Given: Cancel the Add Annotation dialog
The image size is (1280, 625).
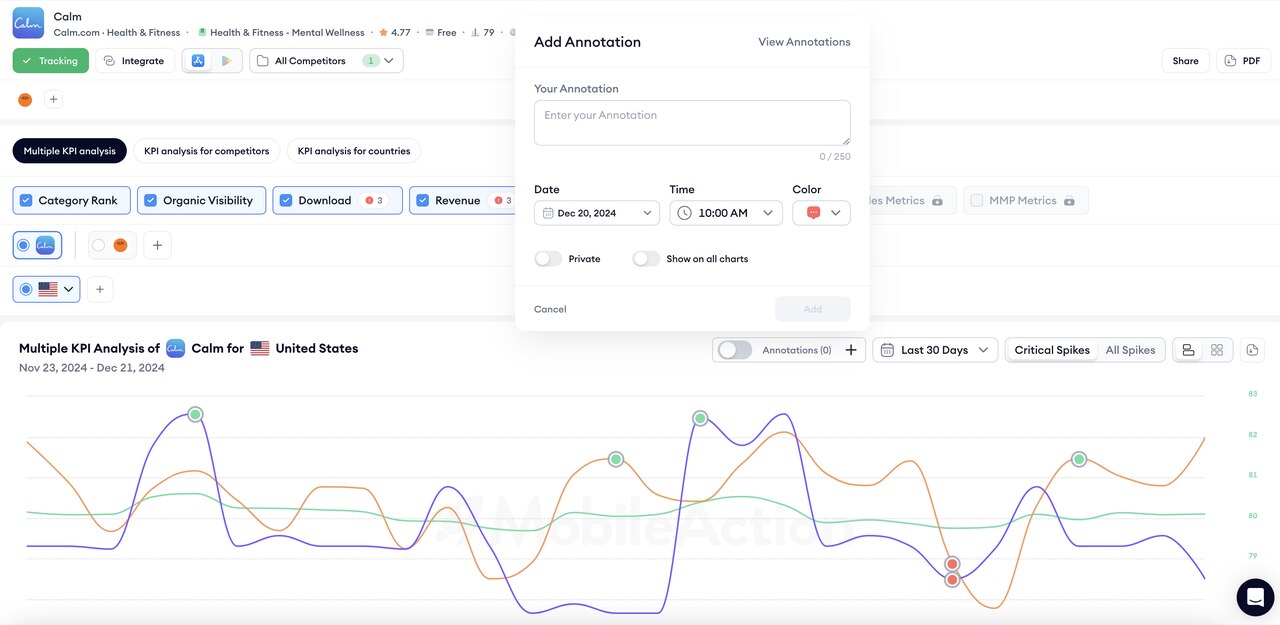Looking at the screenshot, I should pyautogui.click(x=550, y=309).
